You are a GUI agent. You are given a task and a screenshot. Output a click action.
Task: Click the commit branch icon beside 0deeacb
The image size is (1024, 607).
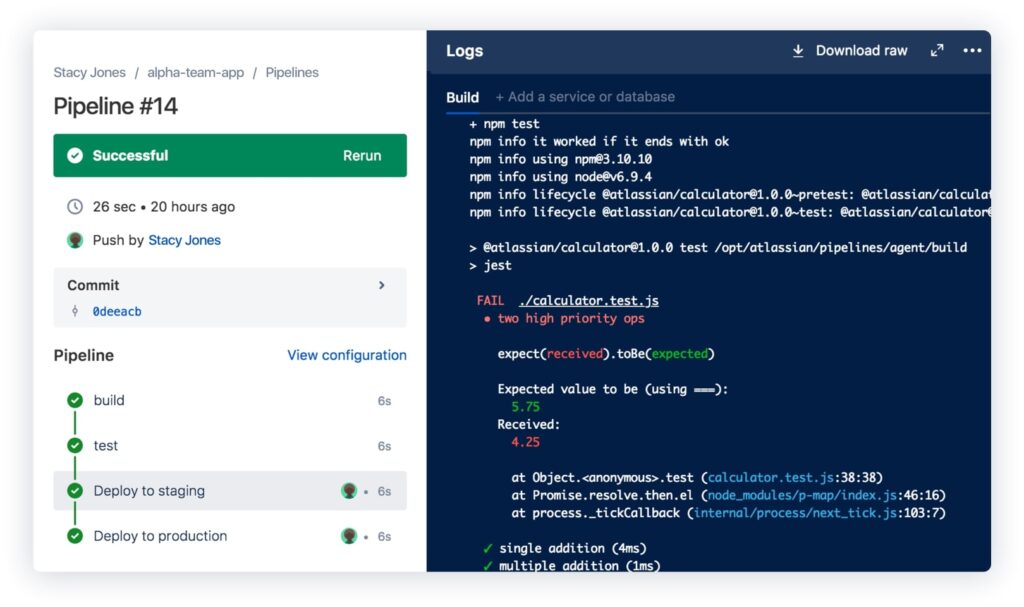(74, 311)
